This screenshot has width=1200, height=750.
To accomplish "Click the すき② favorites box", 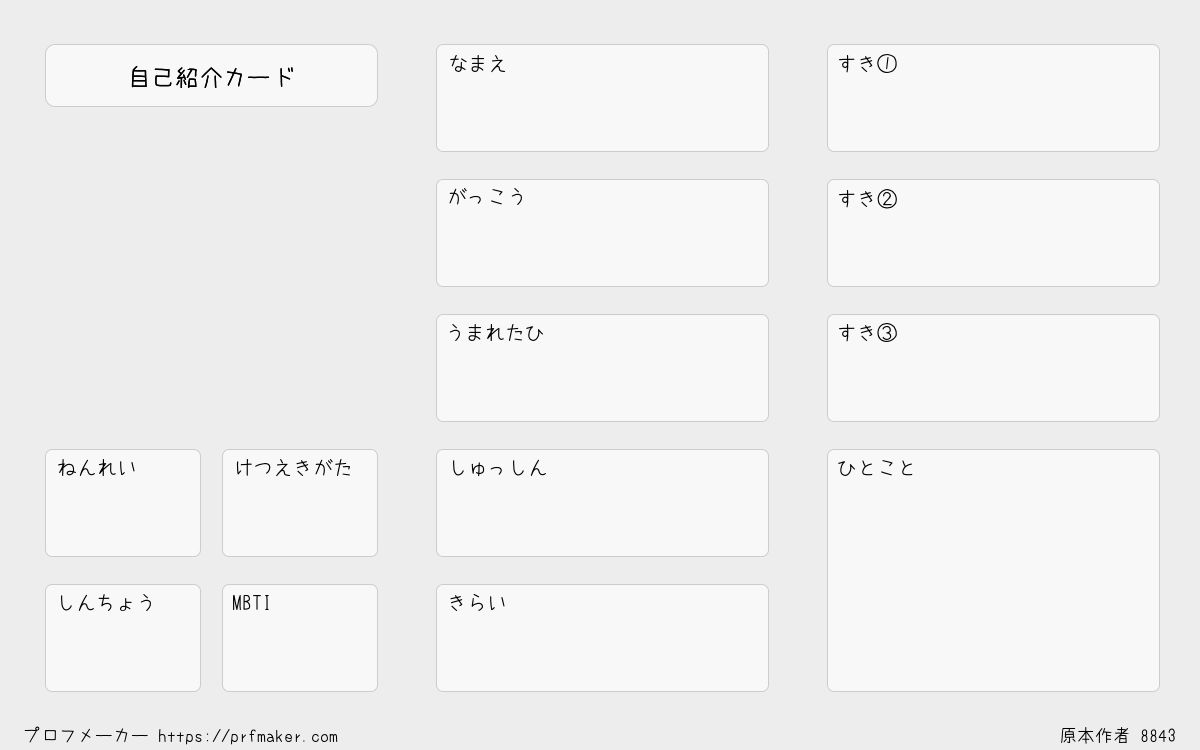I will tap(993, 233).
